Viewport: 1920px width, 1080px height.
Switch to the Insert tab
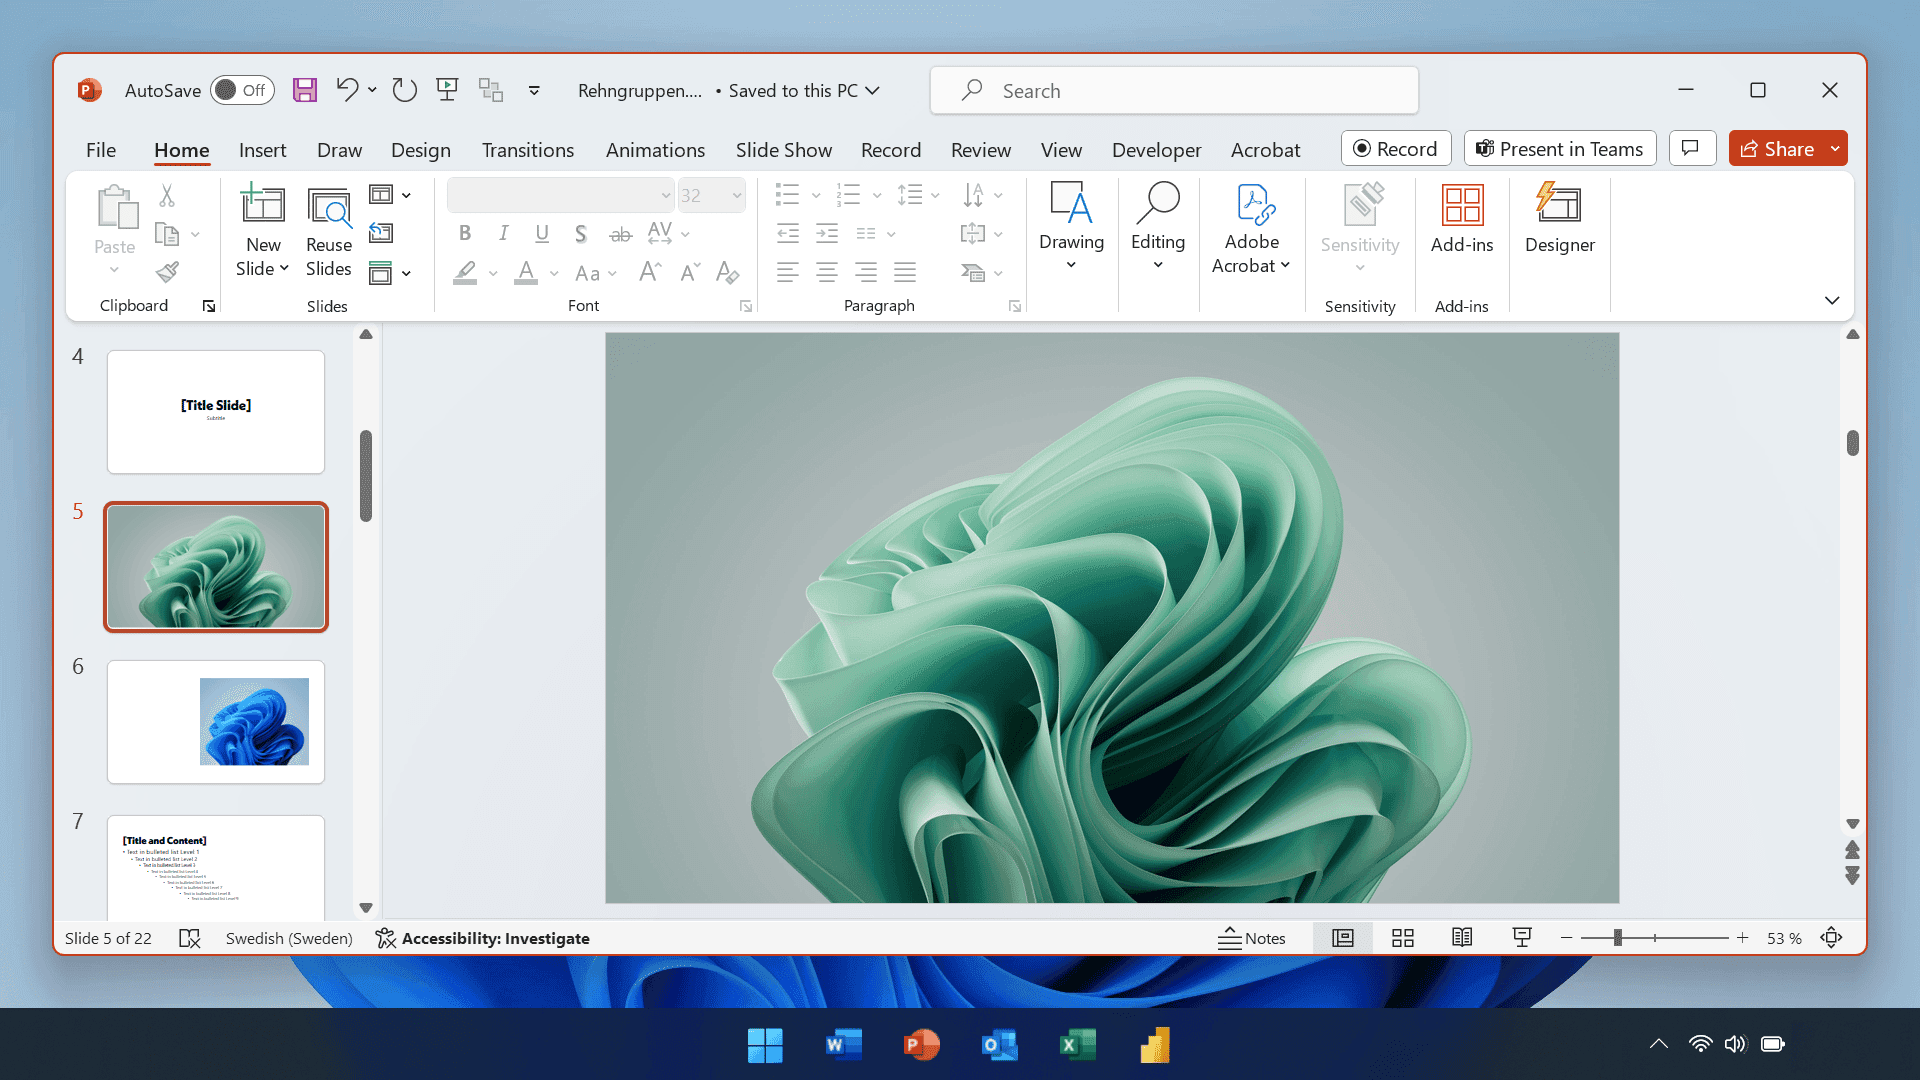[262, 150]
